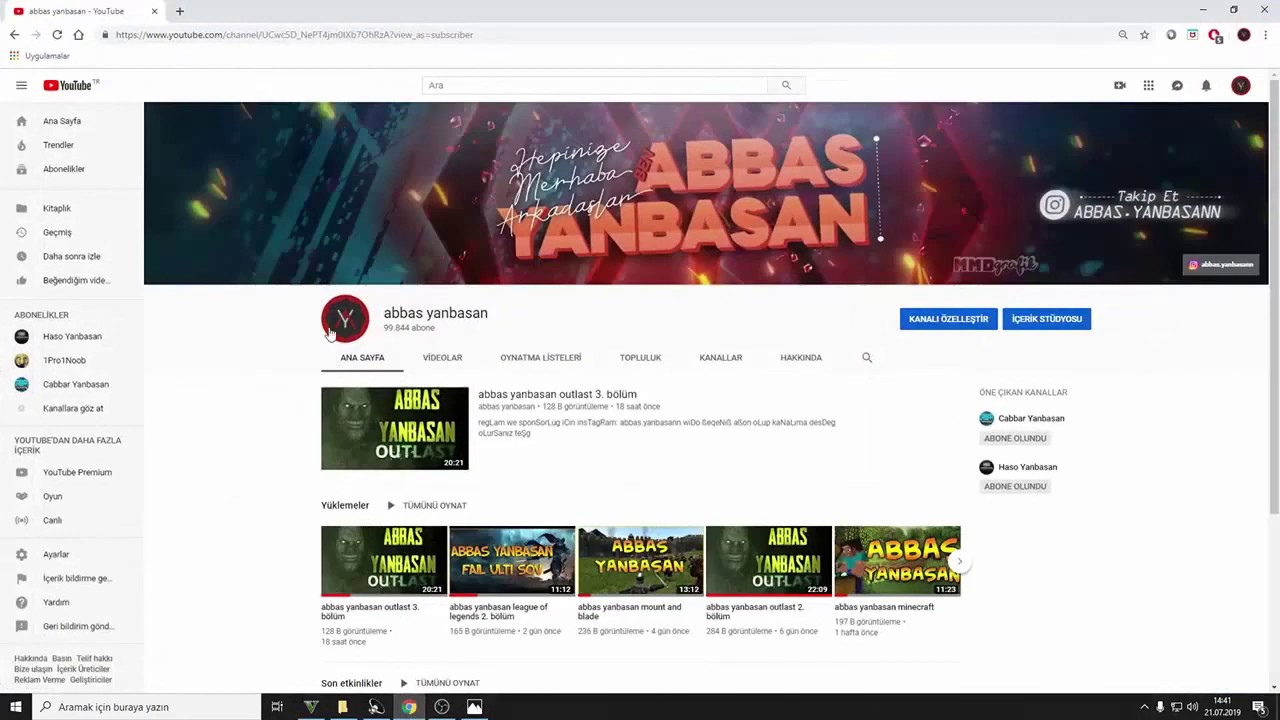Open featured video title outlast 3. bölüm

click(557, 394)
